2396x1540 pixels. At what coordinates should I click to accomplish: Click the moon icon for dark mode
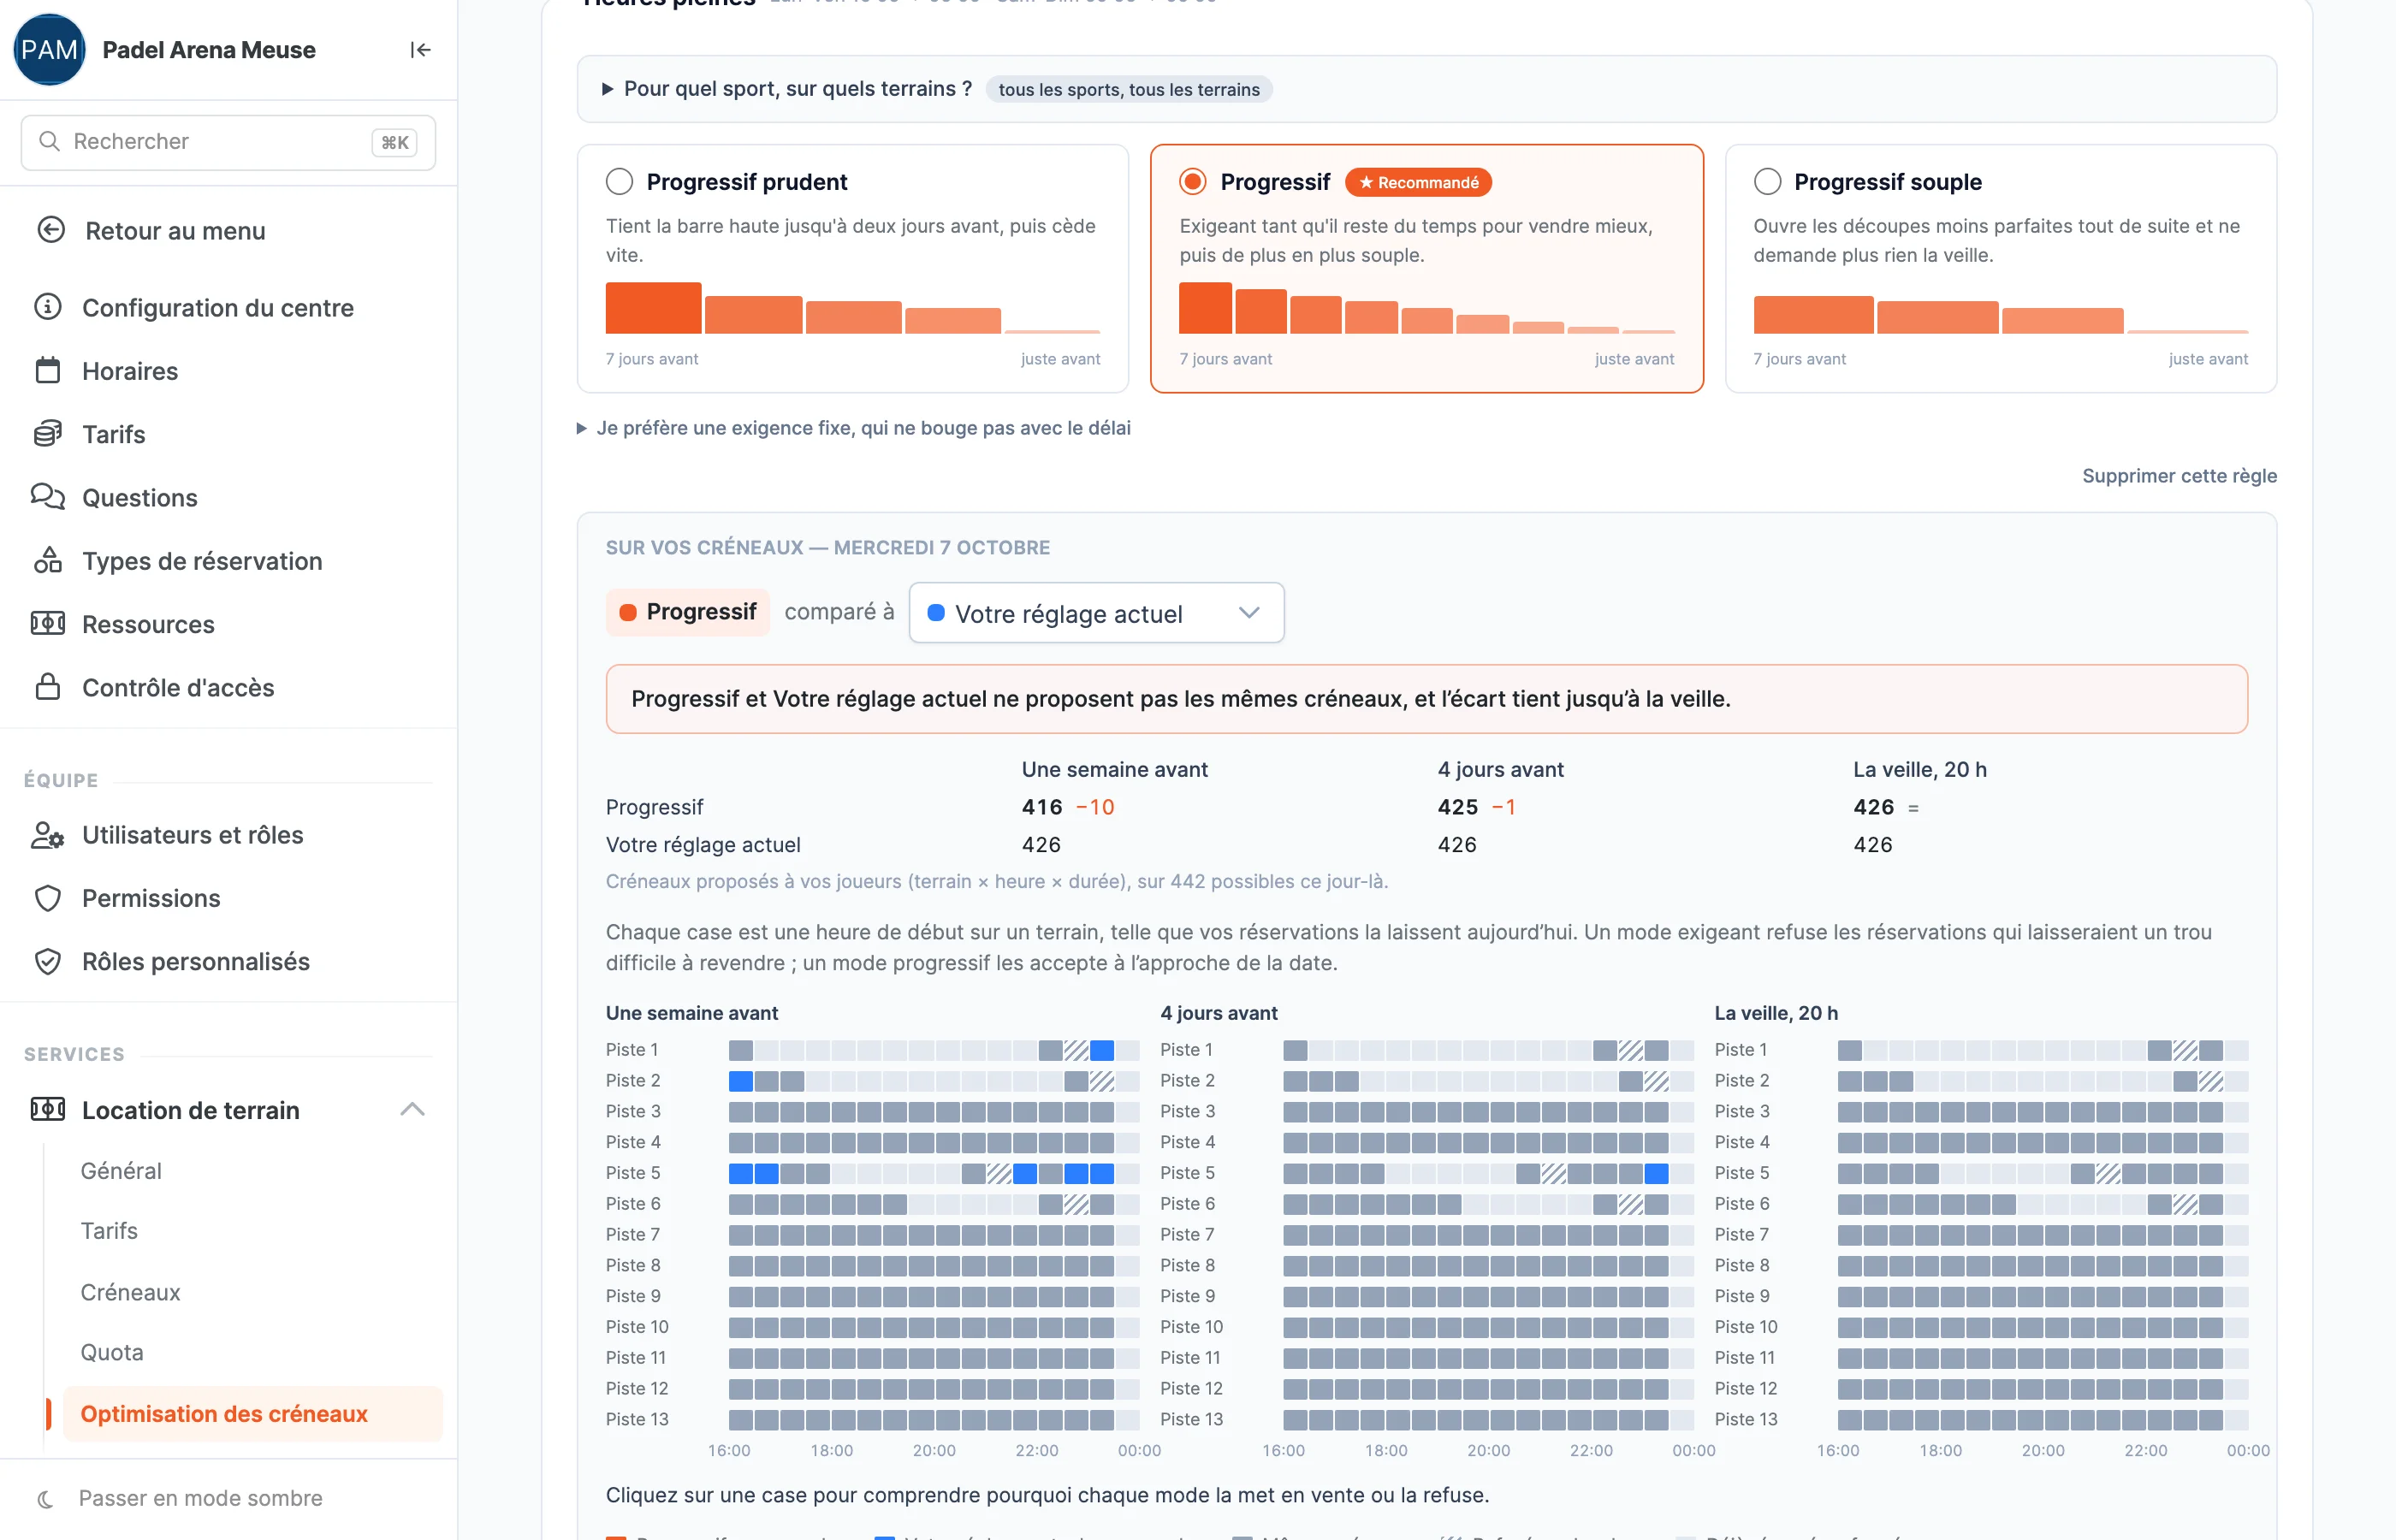click(46, 1498)
